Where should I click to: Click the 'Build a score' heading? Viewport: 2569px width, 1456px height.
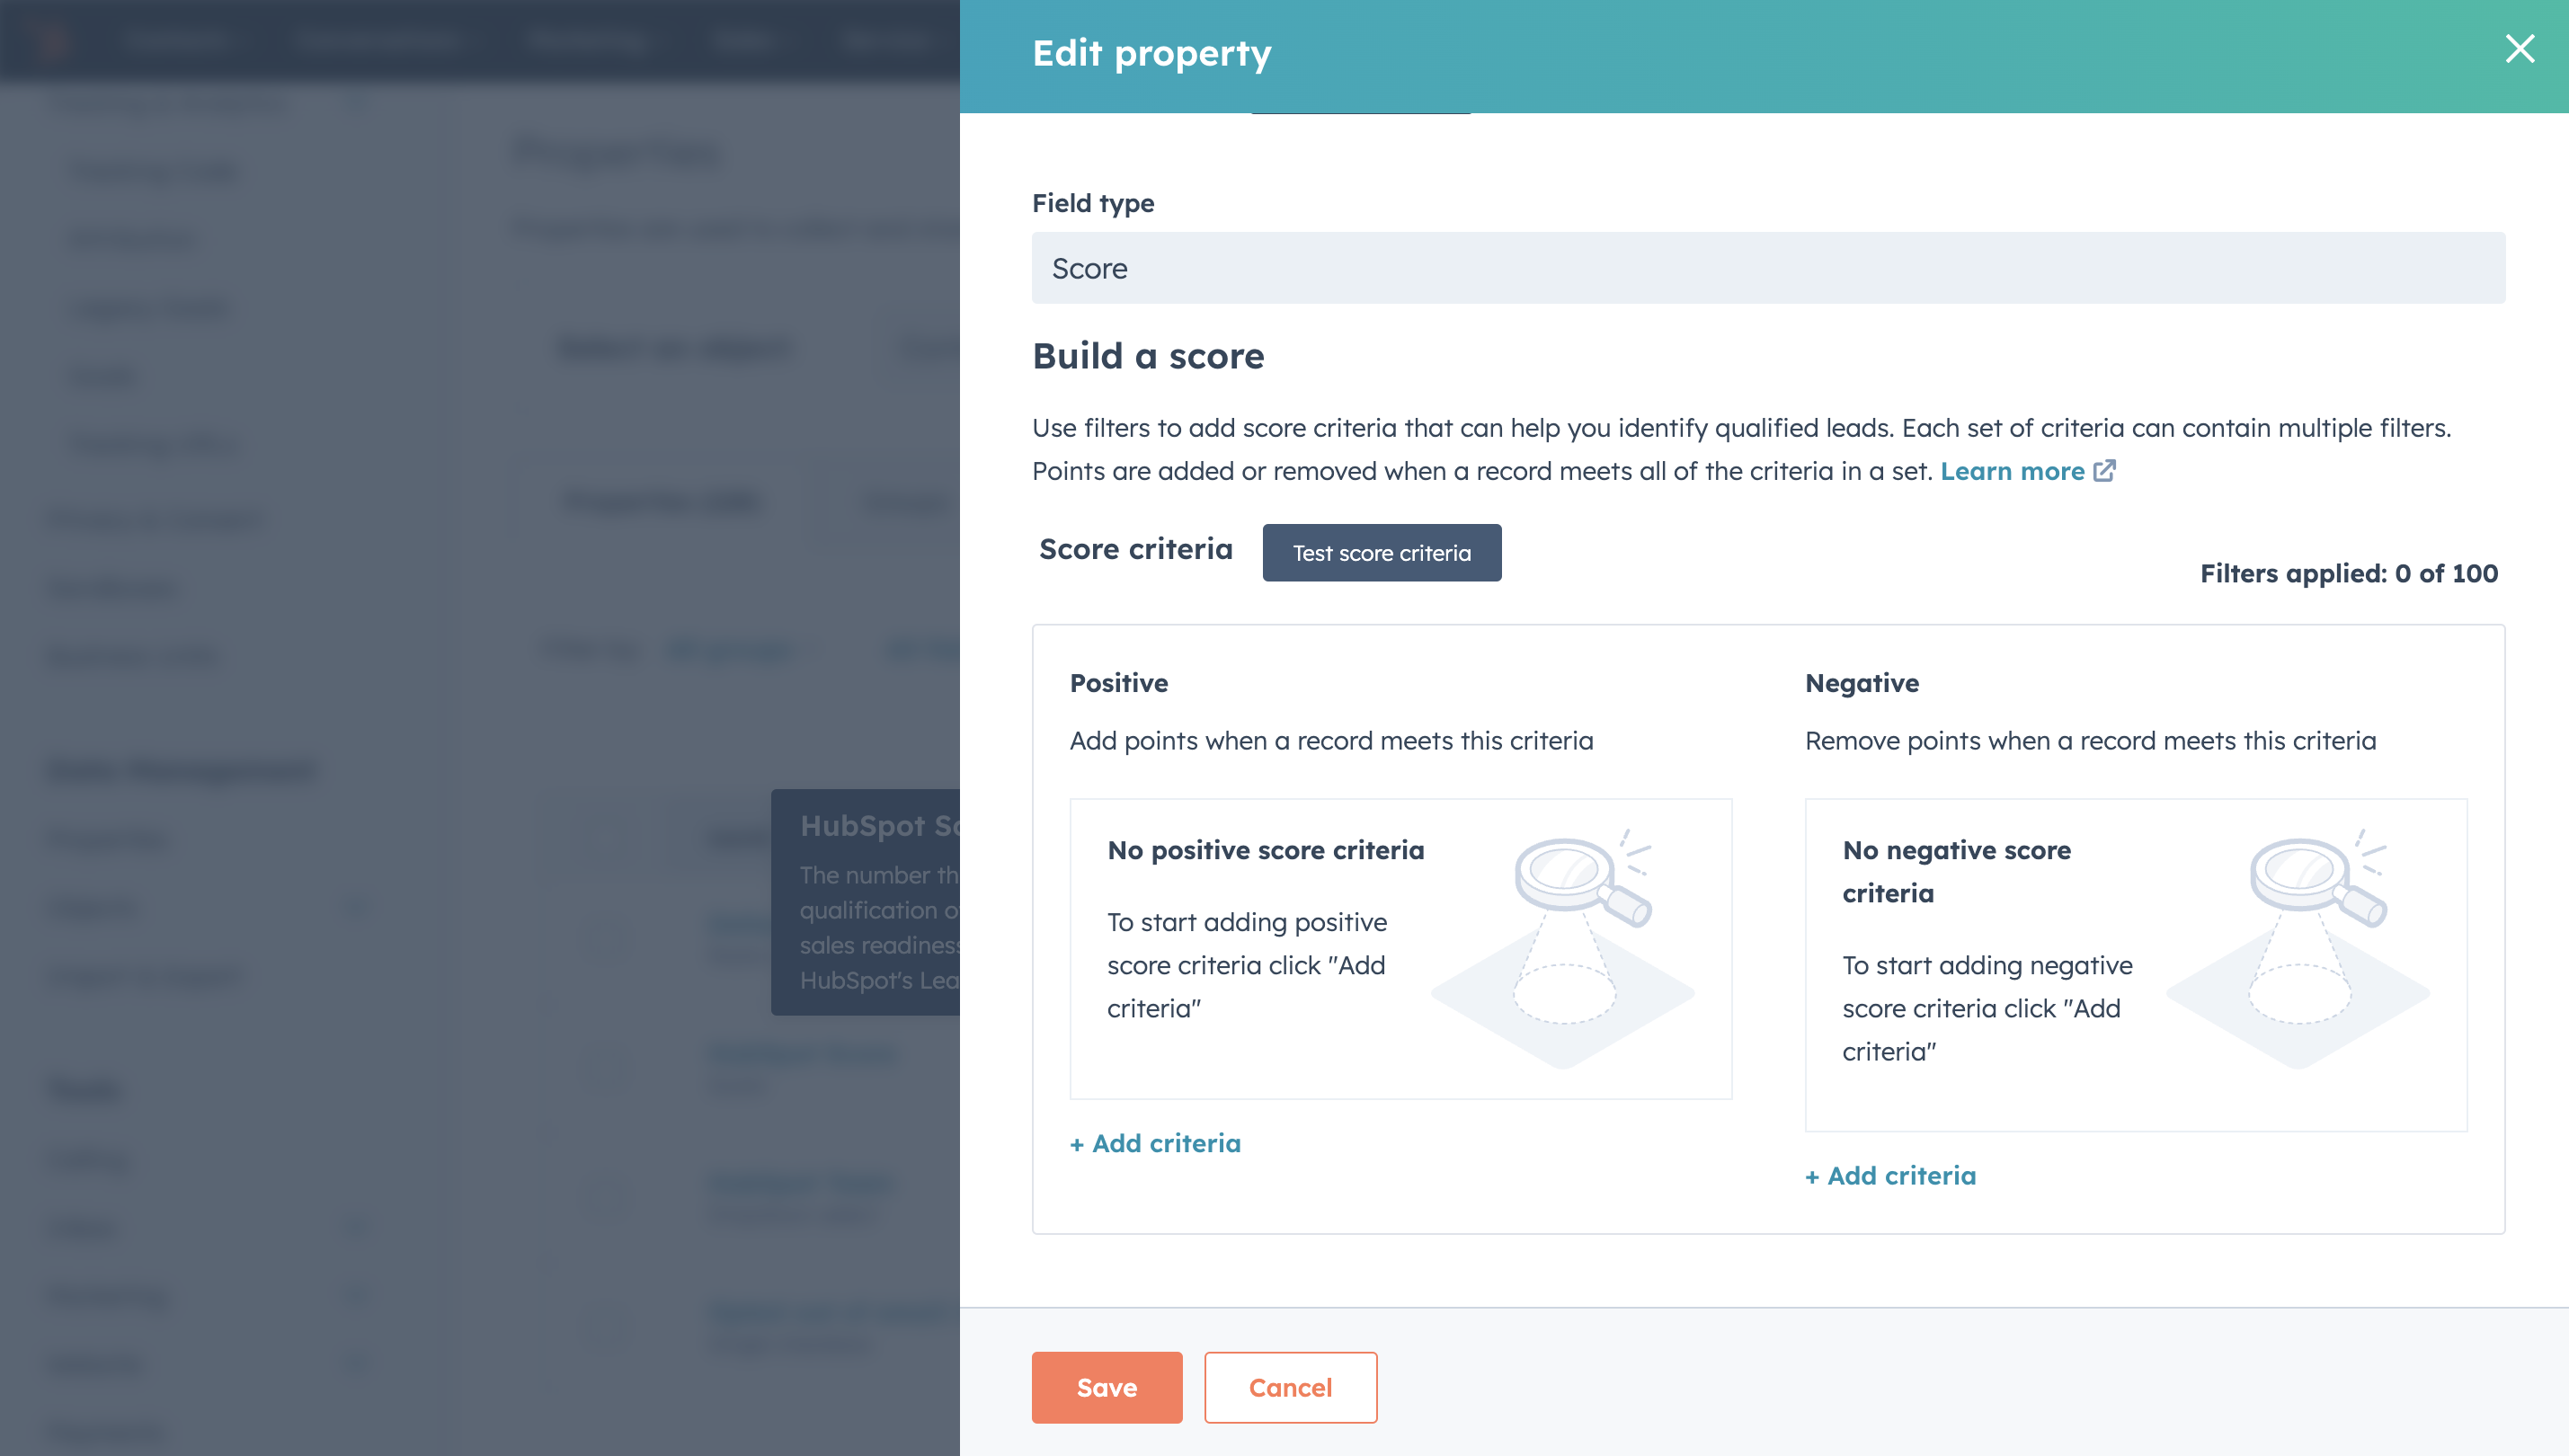pyautogui.click(x=1148, y=356)
